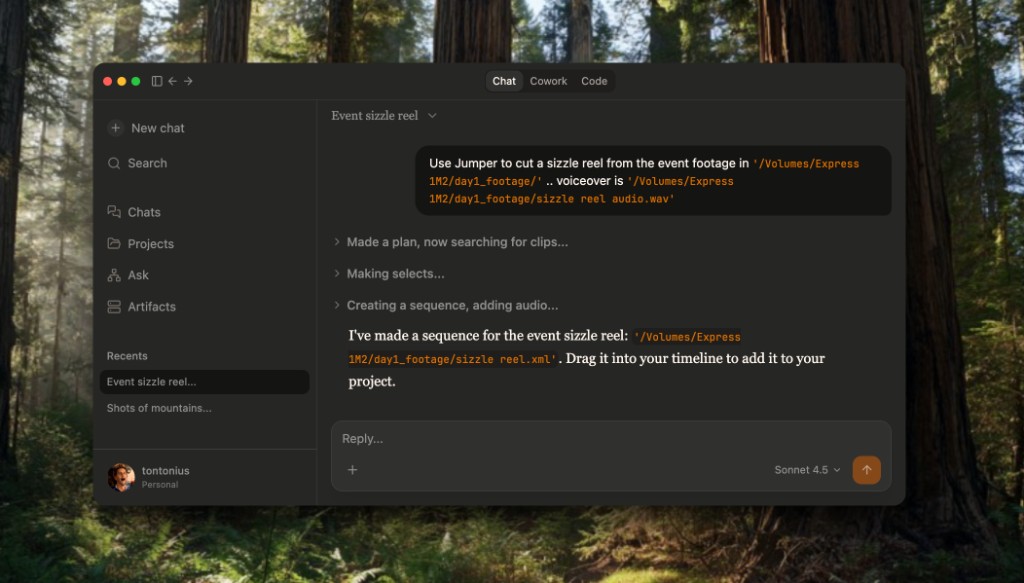Open the Sonnet 4.5 model selector

click(x=807, y=470)
